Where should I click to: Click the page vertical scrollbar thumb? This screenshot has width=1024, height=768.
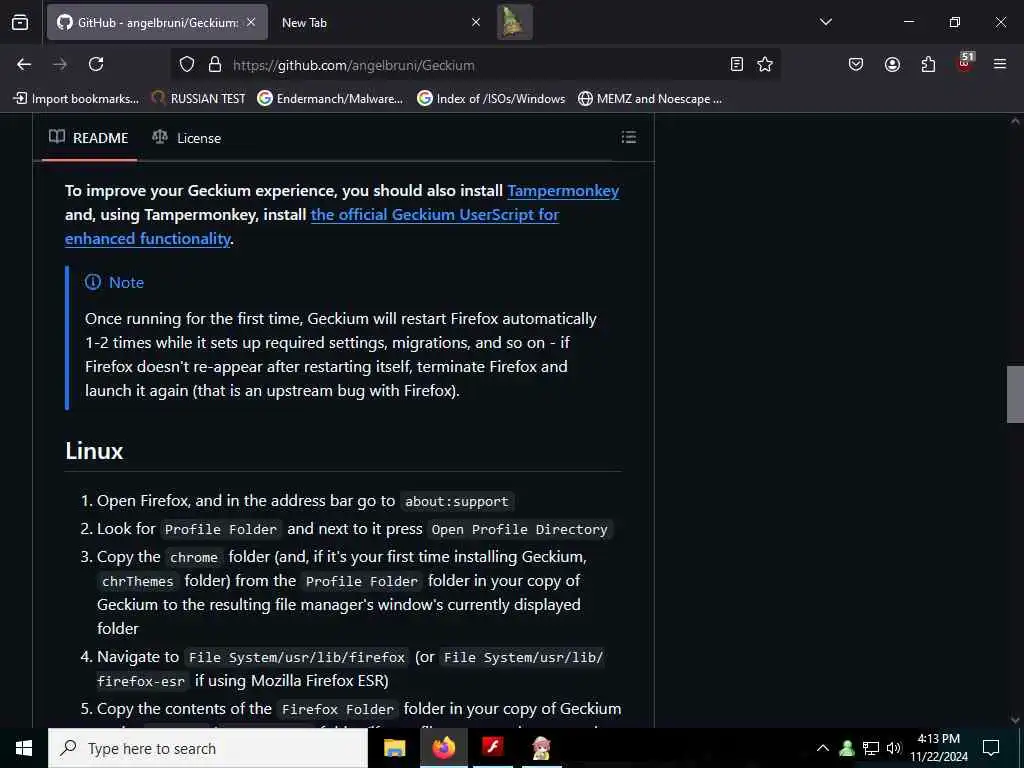pyautogui.click(x=1015, y=394)
